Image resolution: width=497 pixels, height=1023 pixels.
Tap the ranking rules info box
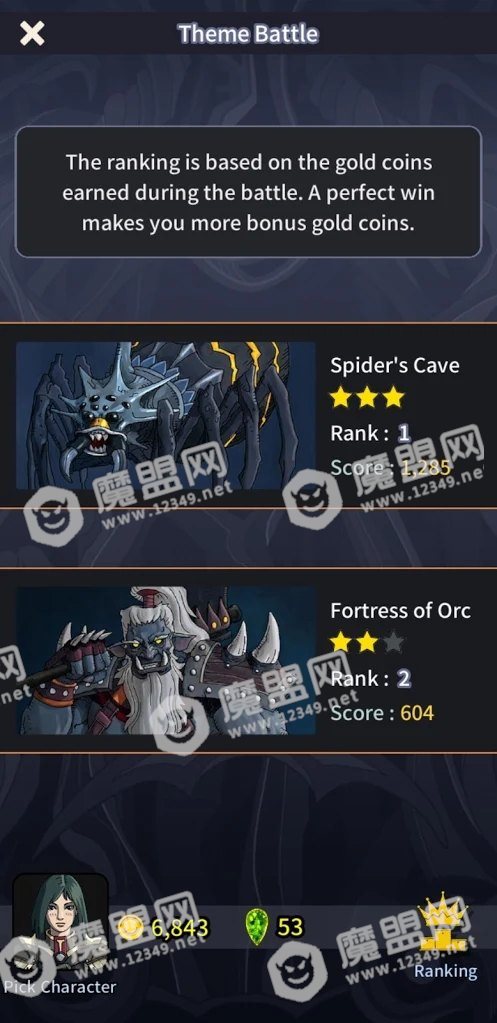click(x=248, y=192)
